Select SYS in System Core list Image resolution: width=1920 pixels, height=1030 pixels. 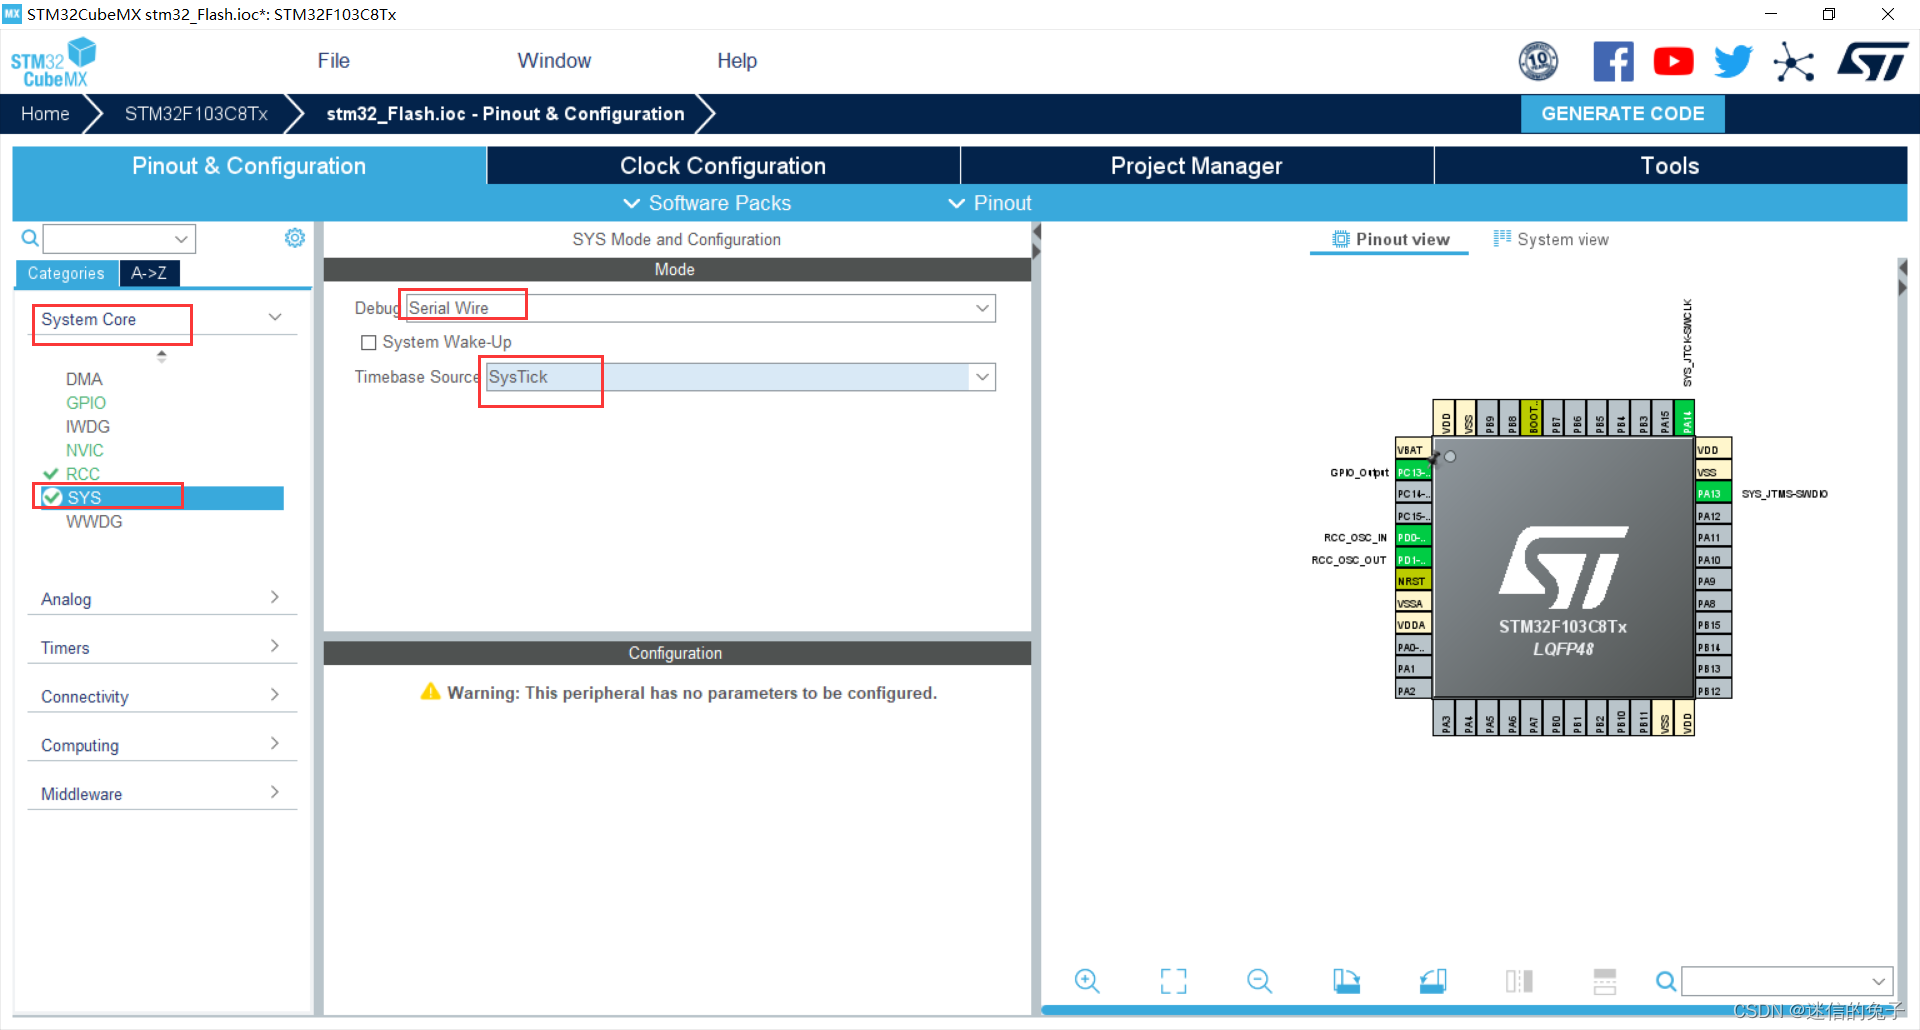pos(160,498)
